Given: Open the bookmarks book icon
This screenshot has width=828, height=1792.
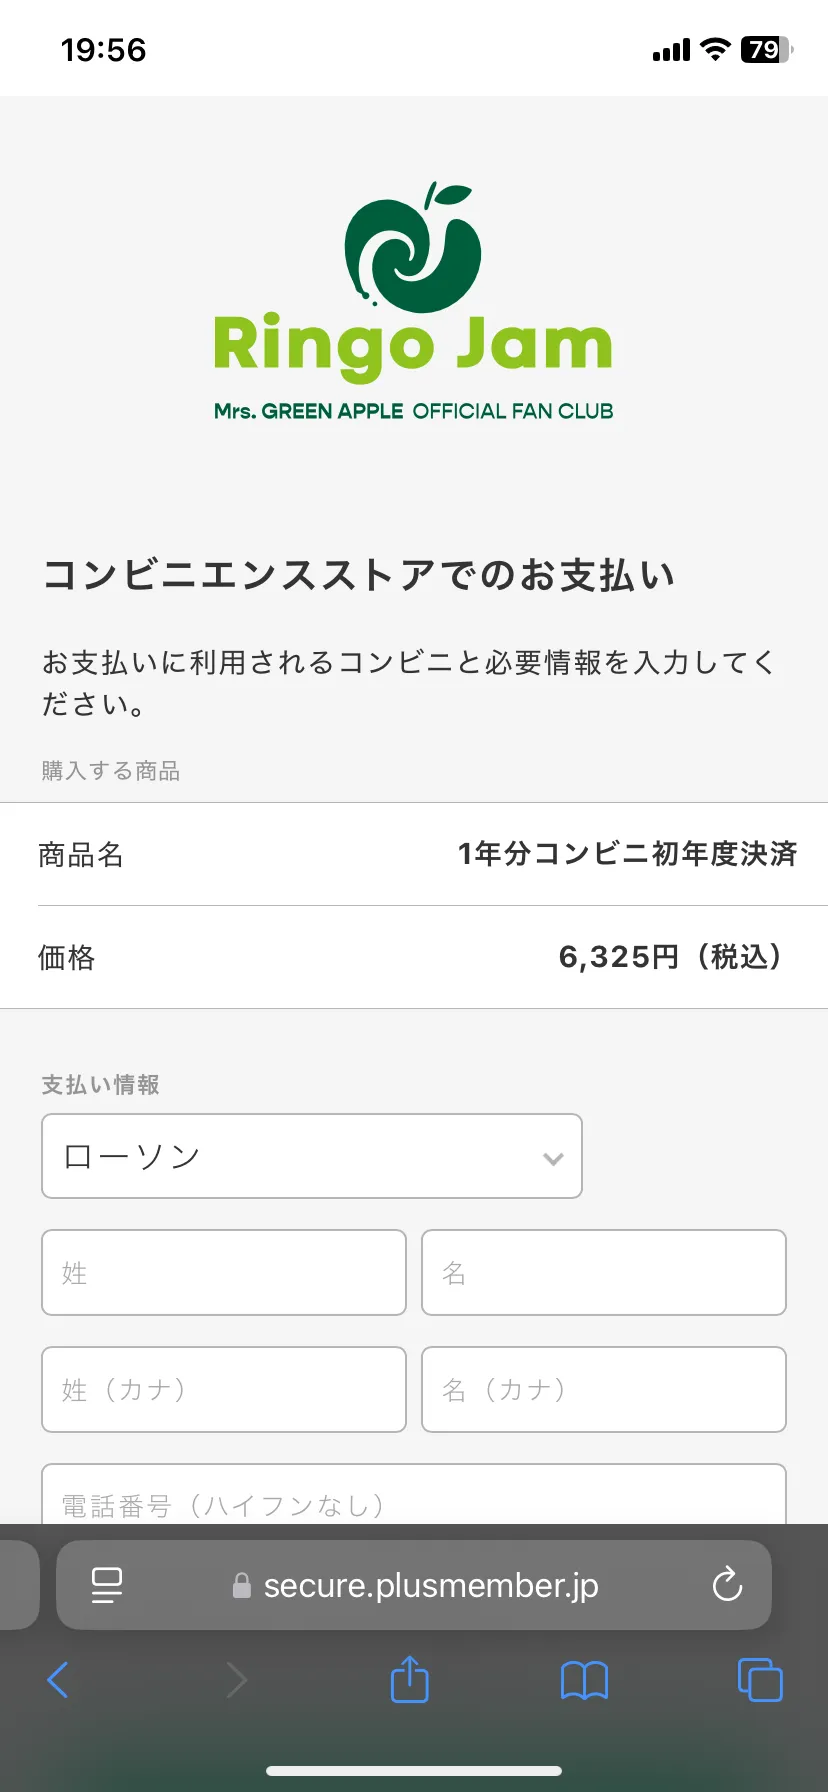Looking at the screenshot, I should click(584, 1680).
